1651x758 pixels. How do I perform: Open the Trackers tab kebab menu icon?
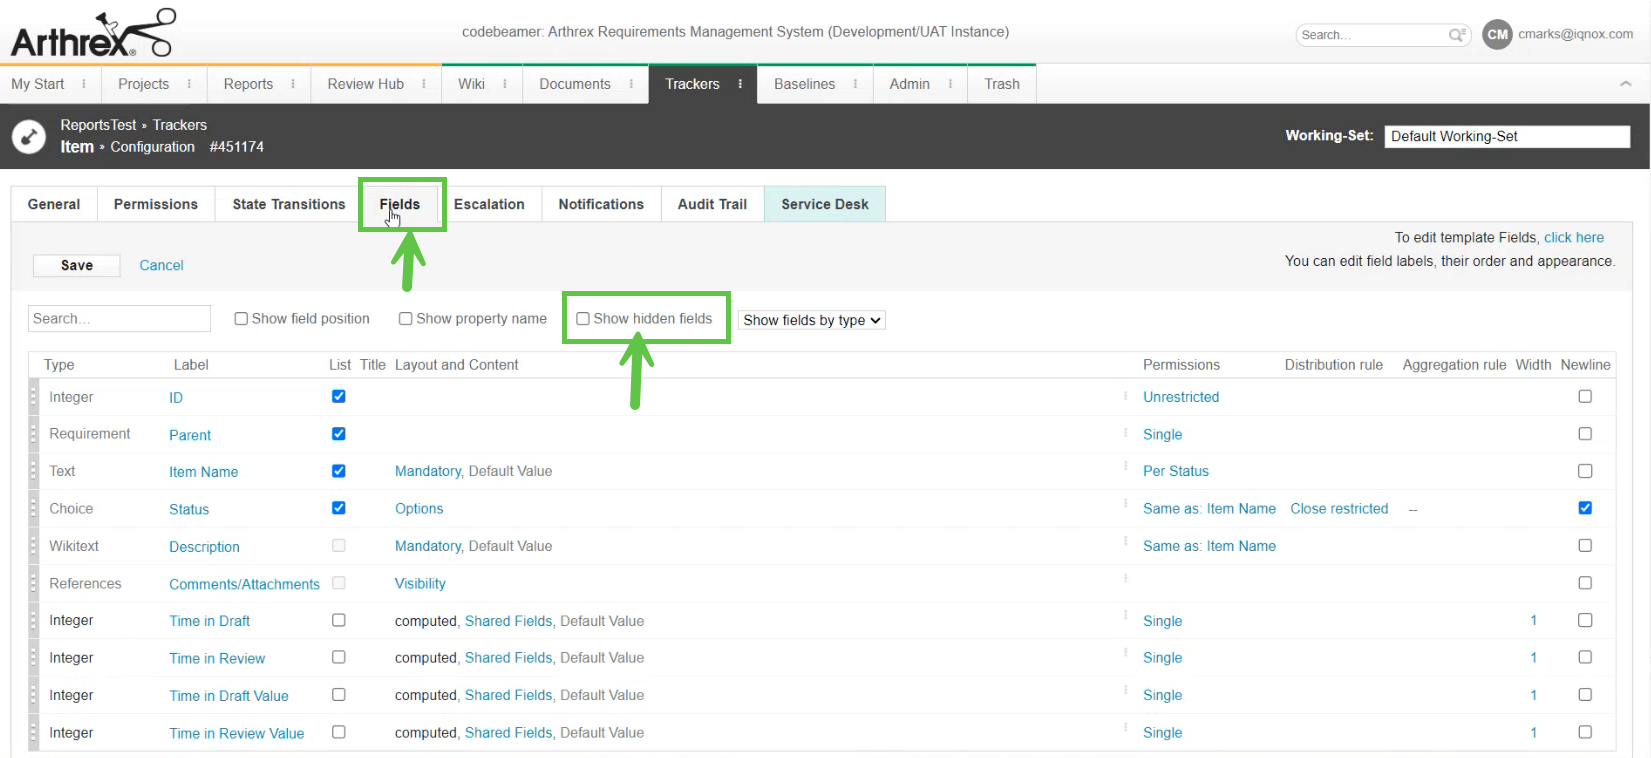pyautogui.click(x=740, y=84)
